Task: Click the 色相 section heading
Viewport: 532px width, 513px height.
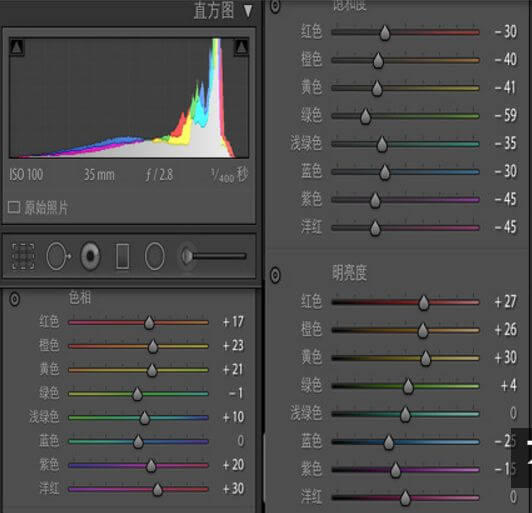Action: coord(80,298)
